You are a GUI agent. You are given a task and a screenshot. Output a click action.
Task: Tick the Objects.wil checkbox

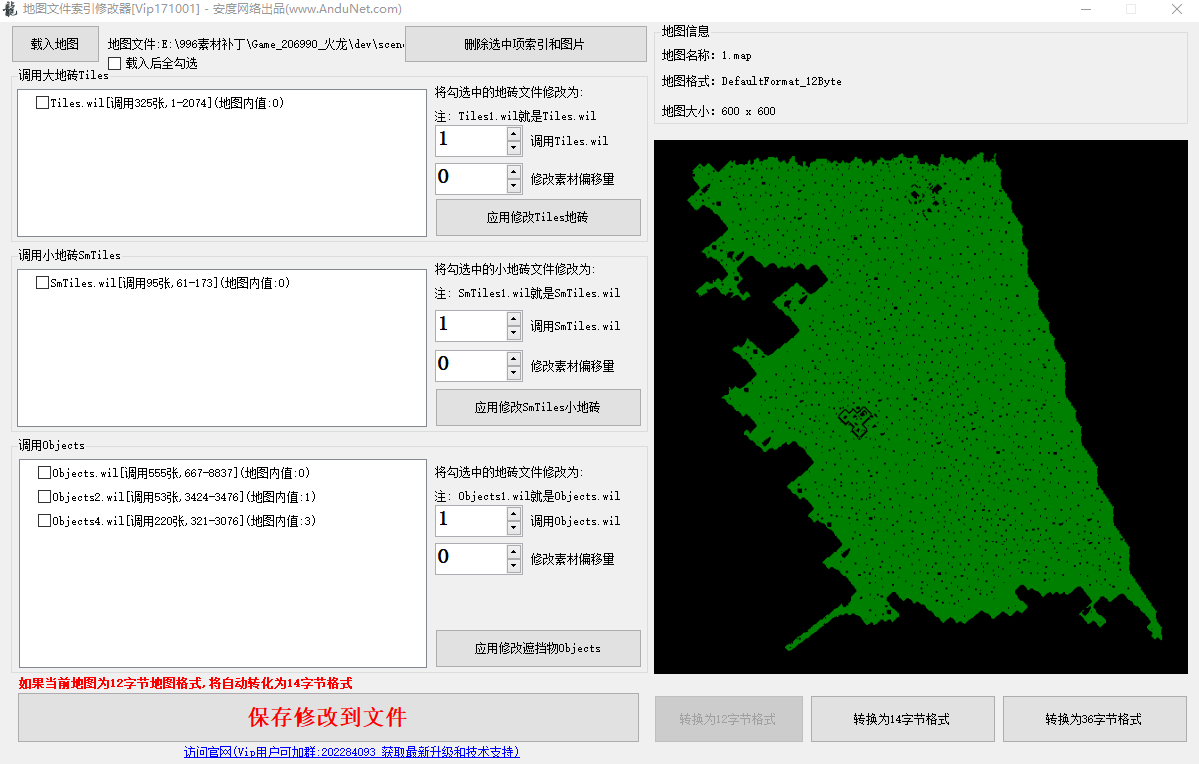44,473
